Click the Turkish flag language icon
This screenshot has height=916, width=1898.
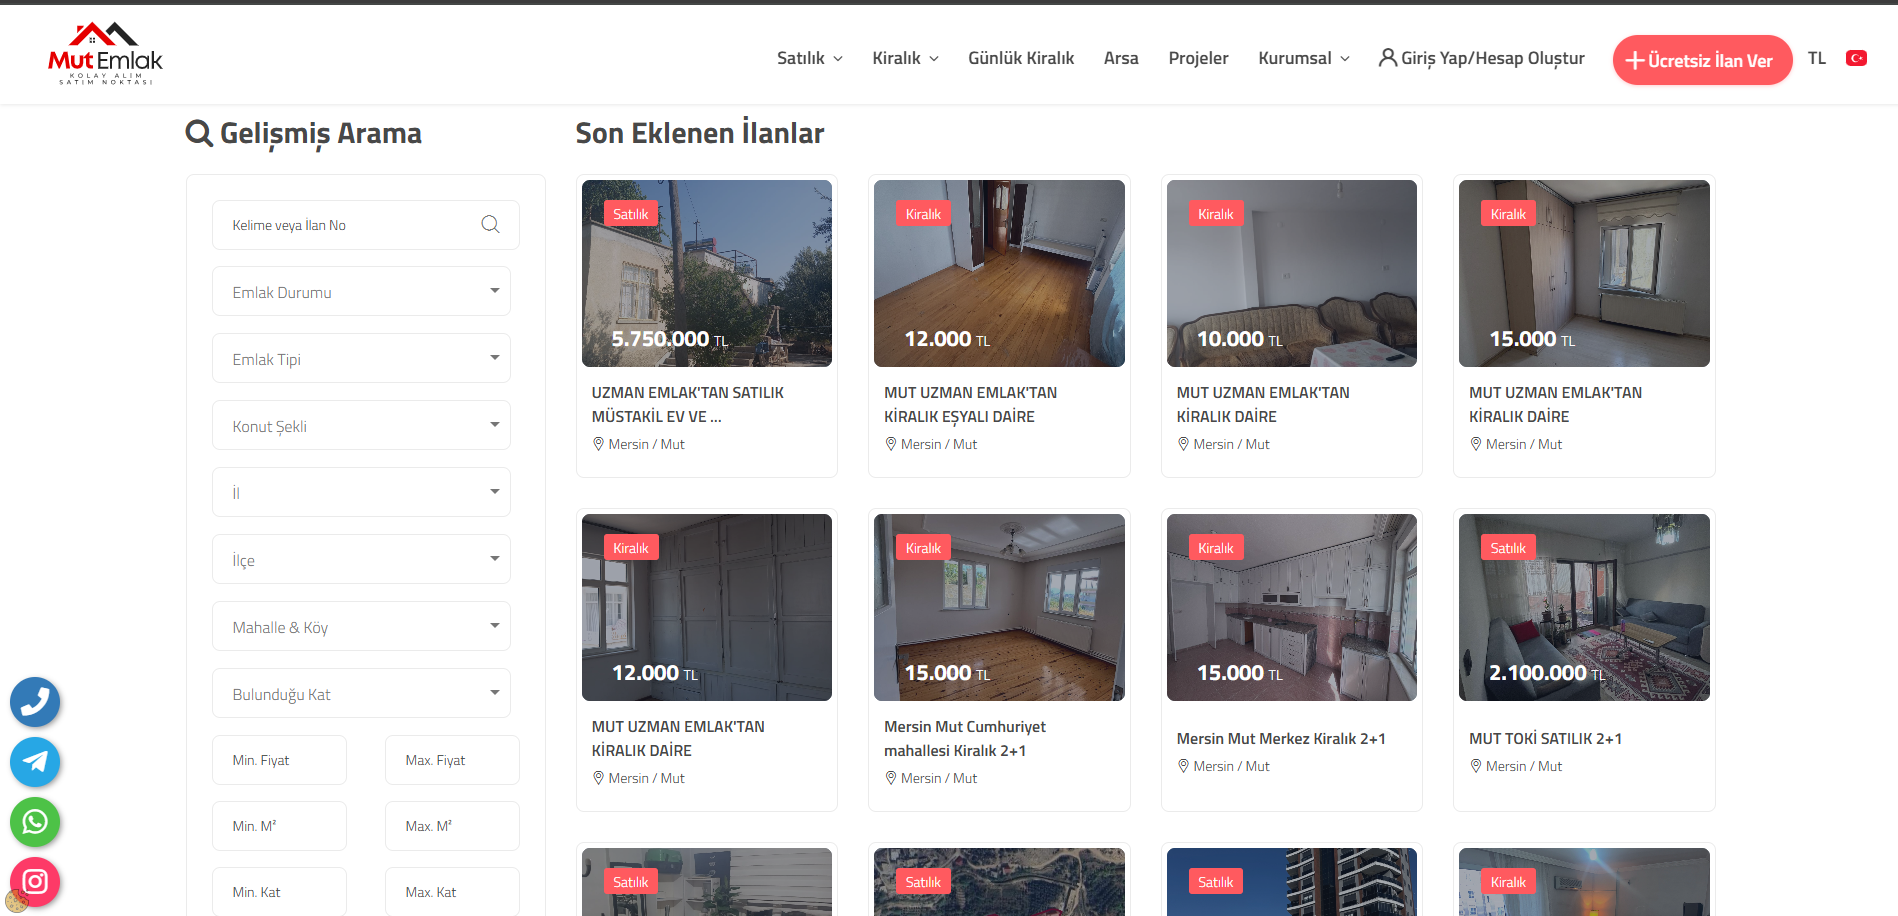coord(1856,58)
